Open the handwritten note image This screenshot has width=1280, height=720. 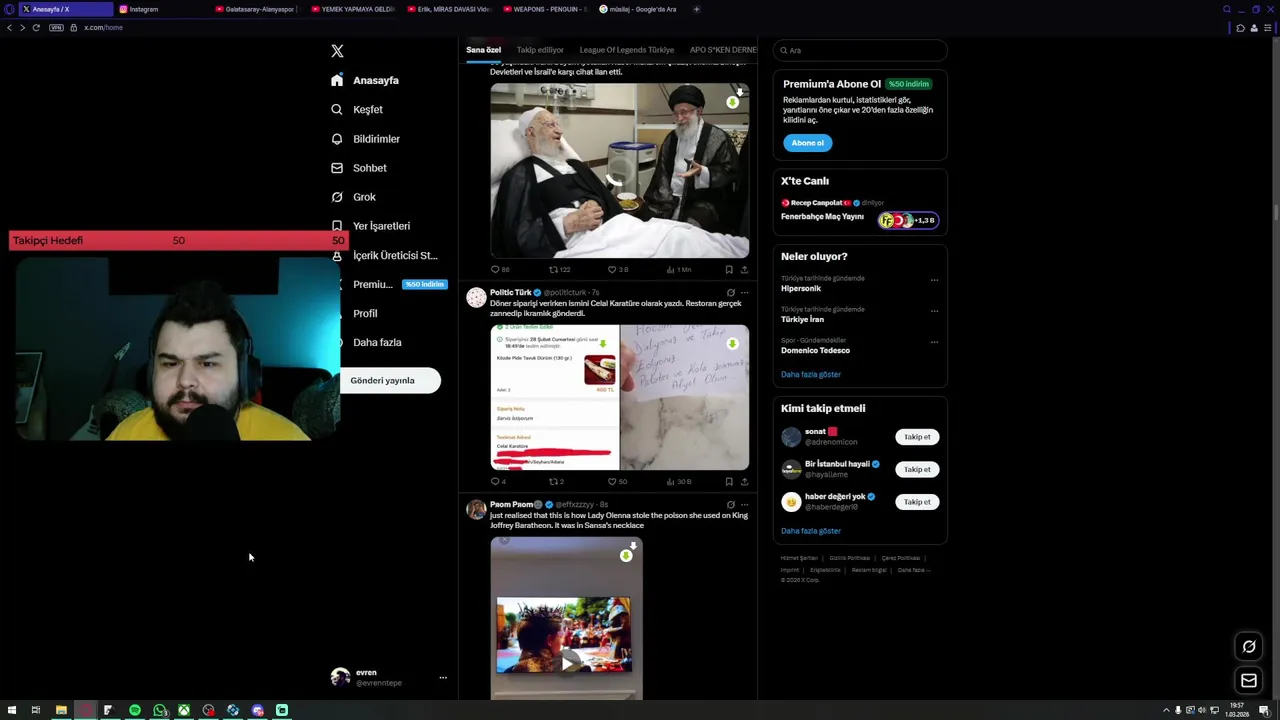[685, 397]
